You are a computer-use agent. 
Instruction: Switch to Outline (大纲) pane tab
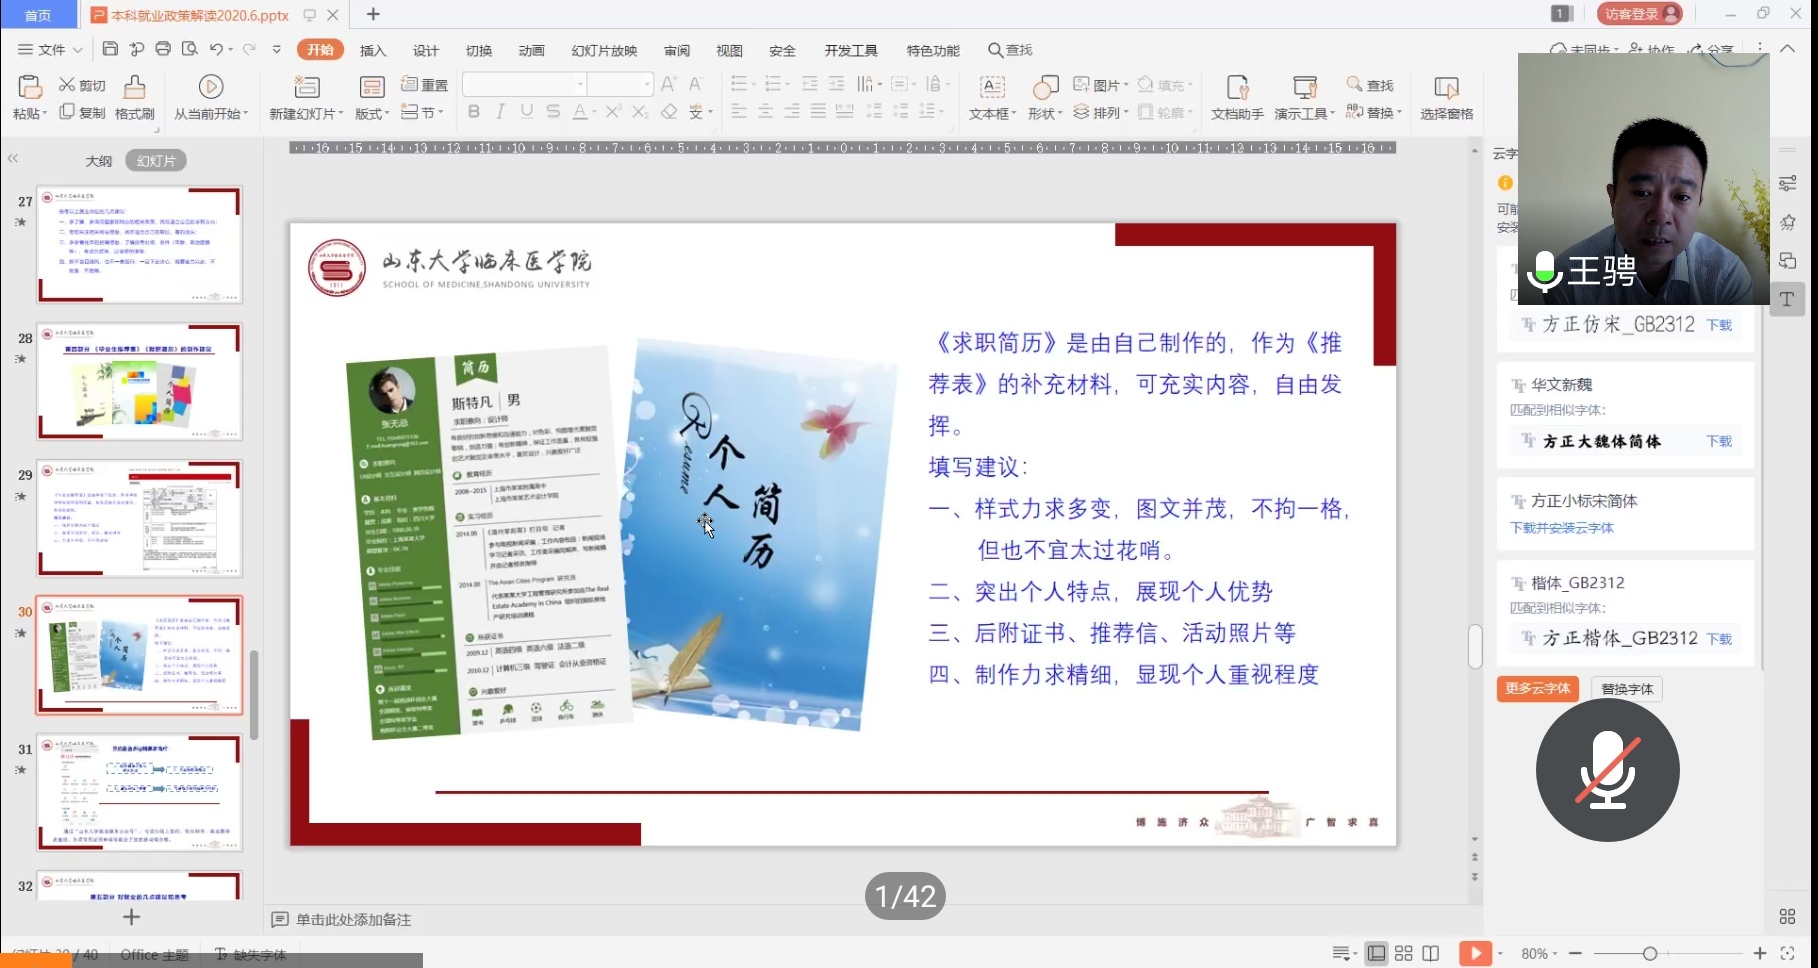tap(98, 161)
